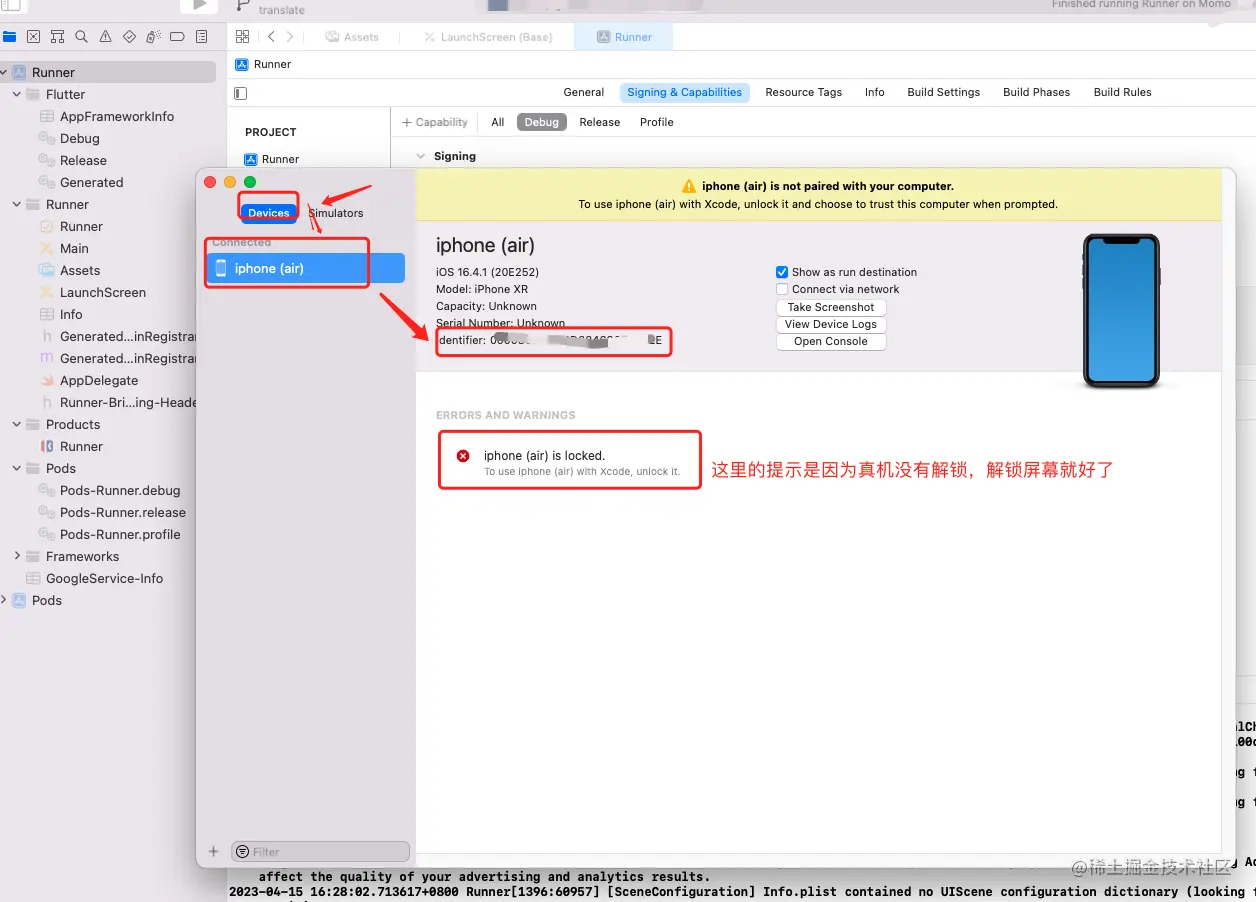Click View Device Logs button
The width and height of the screenshot is (1256, 902).
(831, 324)
